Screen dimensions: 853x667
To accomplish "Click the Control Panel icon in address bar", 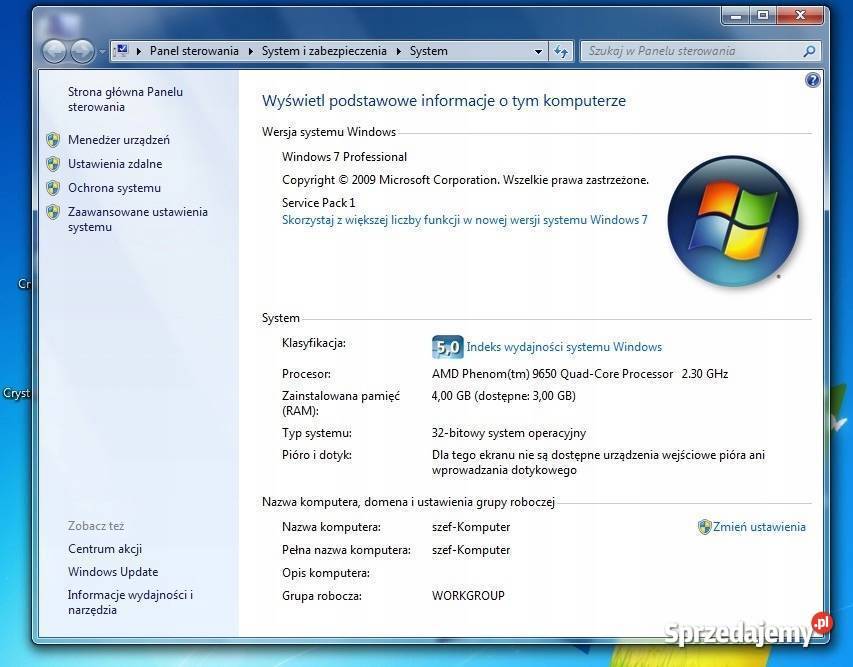I will click(x=121, y=51).
